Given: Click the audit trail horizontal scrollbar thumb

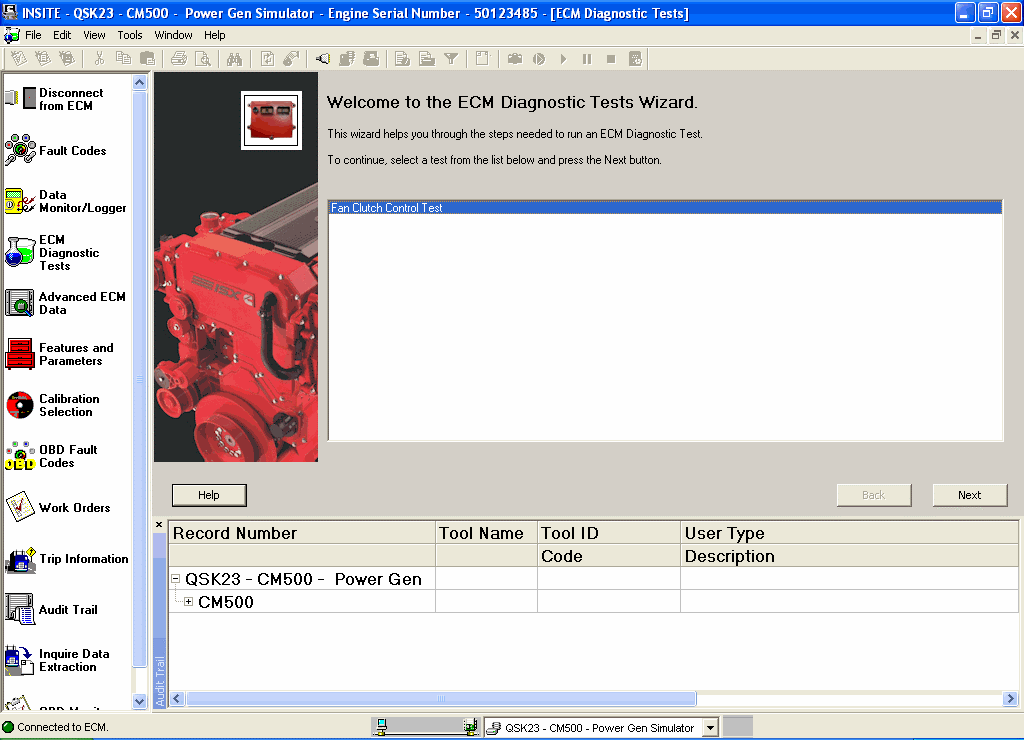Looking at the screenshot, I should [441, 698].
